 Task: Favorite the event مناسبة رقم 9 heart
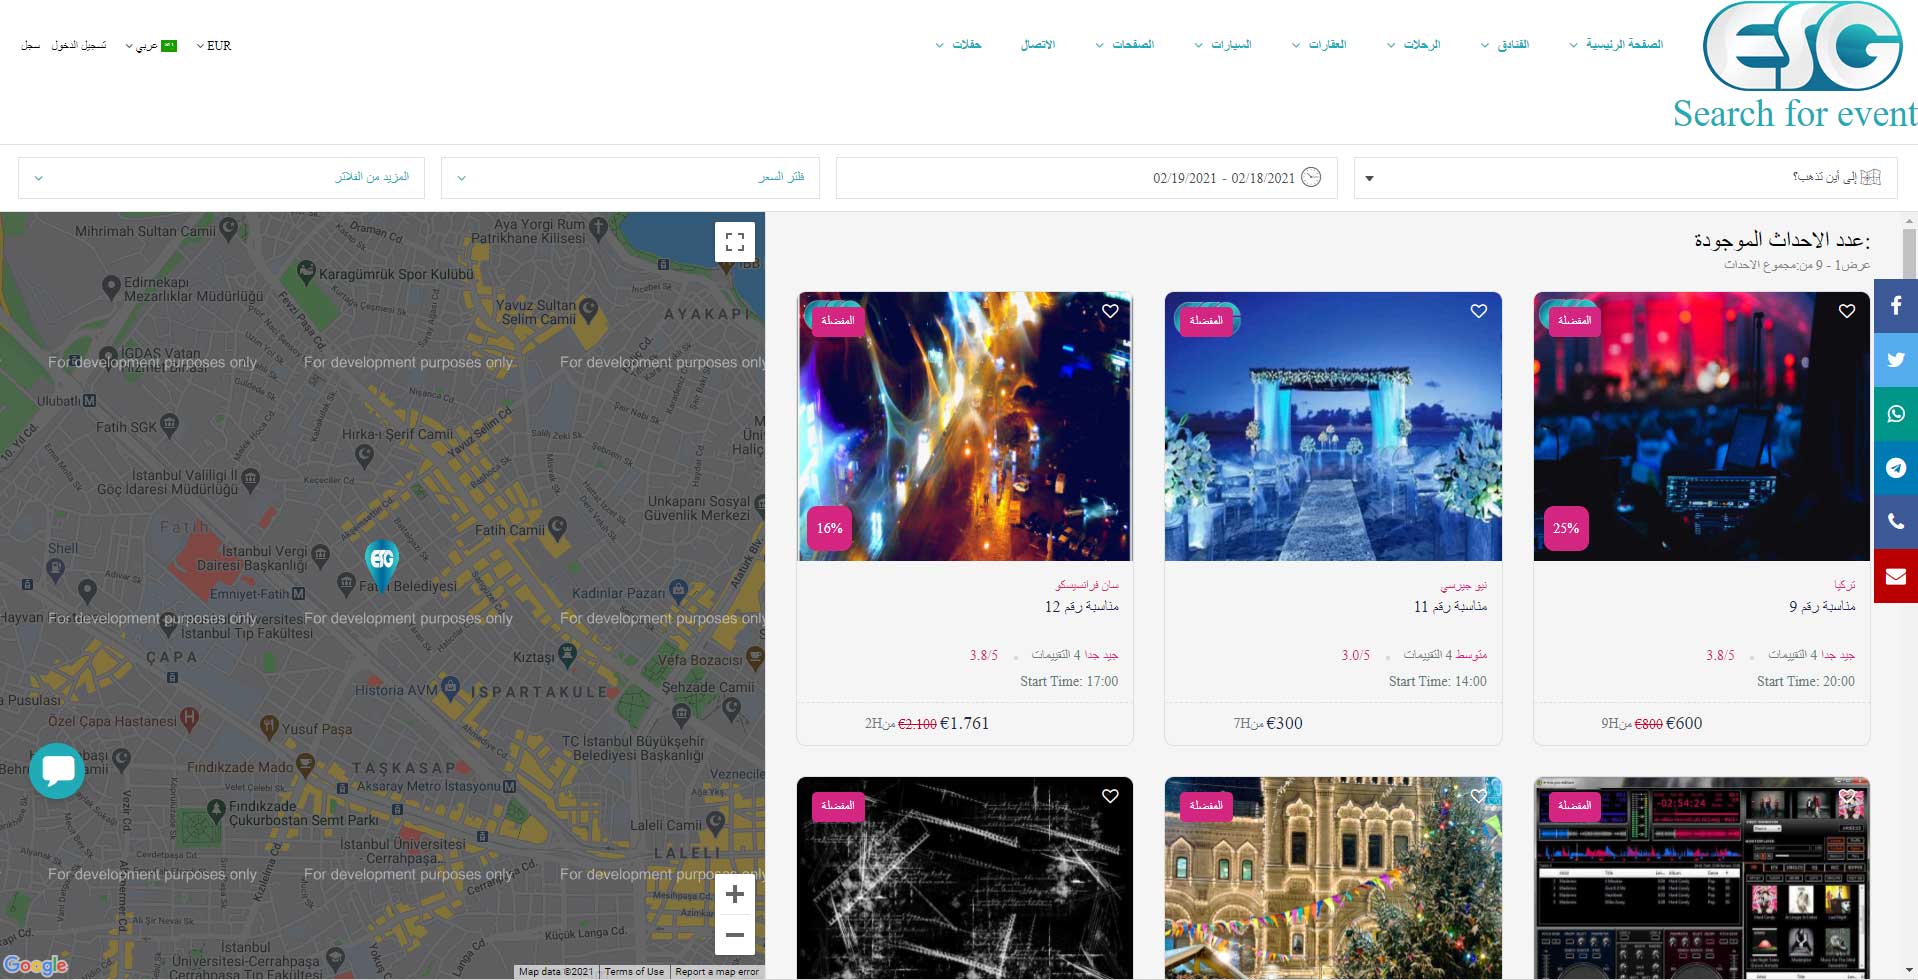point(1846,311)
